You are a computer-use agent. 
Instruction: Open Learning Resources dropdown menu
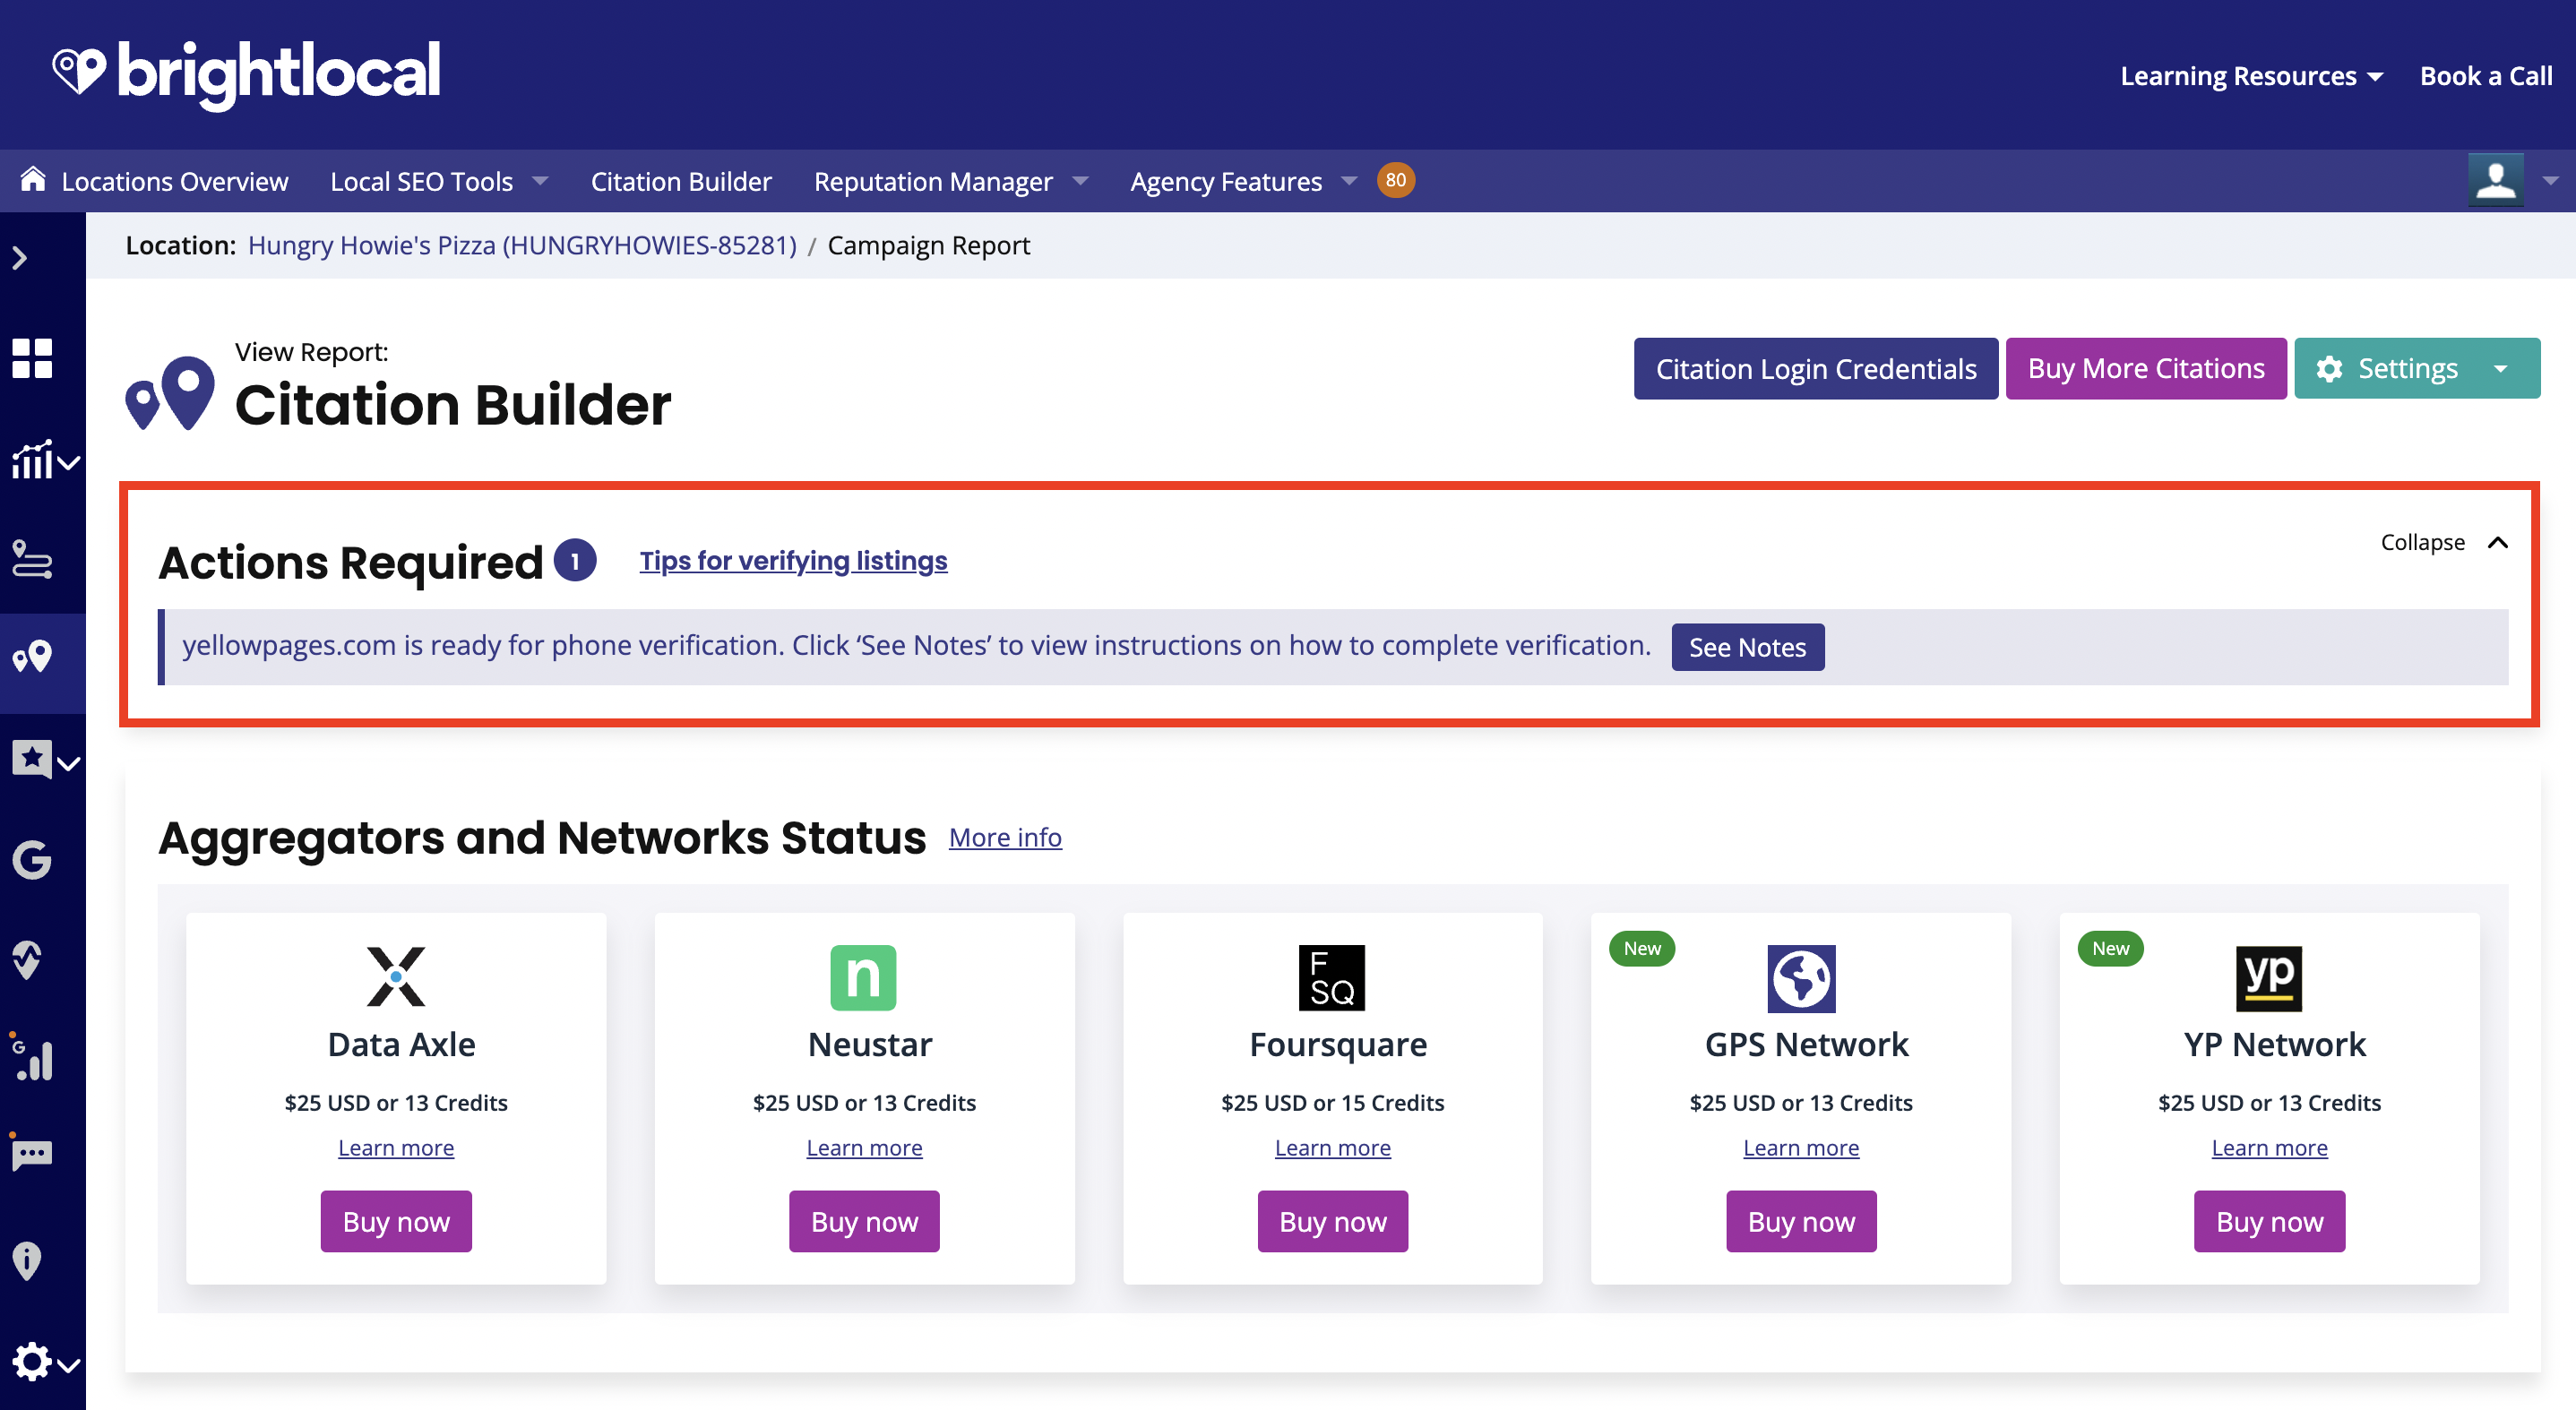pyautogui.click(x=2251, y=76)
